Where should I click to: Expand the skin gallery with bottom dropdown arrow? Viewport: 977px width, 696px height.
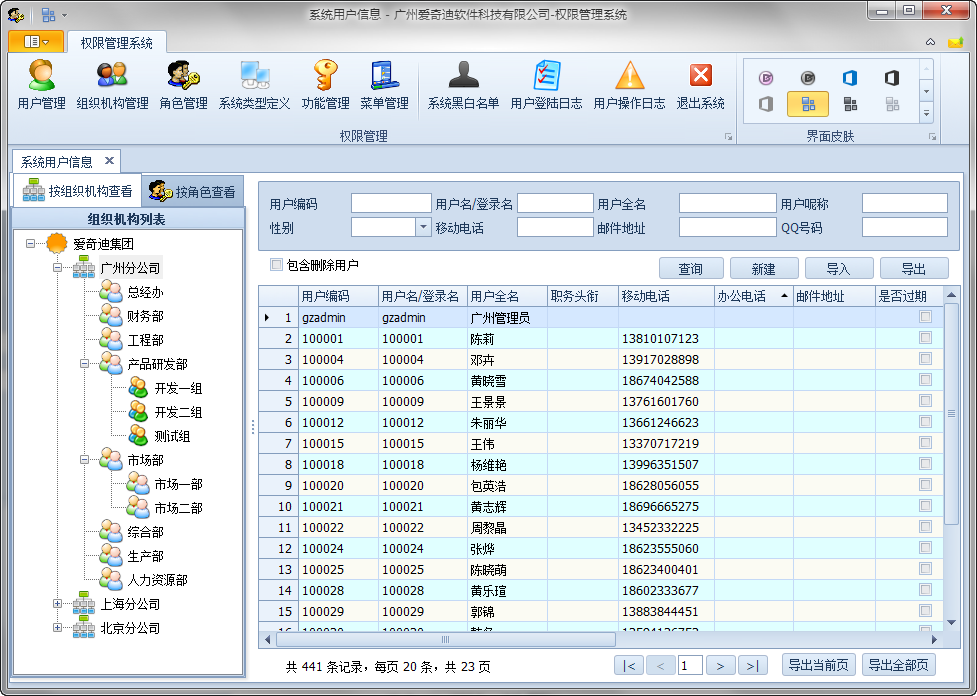coord(927,113)
